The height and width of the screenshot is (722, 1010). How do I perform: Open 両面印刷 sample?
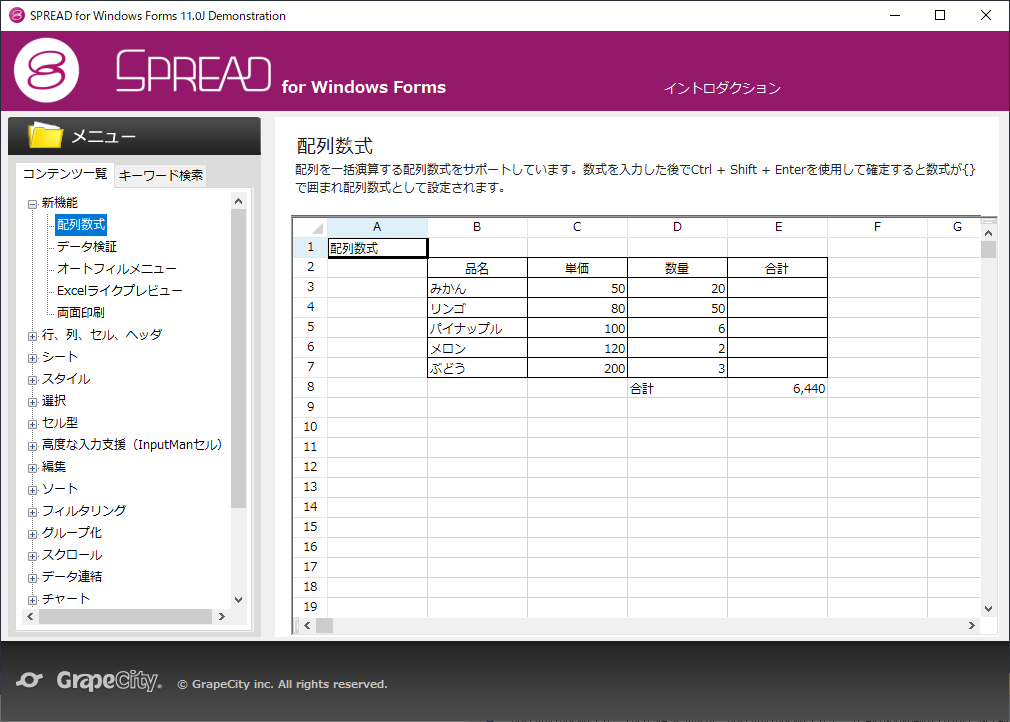tap(81, 312)
